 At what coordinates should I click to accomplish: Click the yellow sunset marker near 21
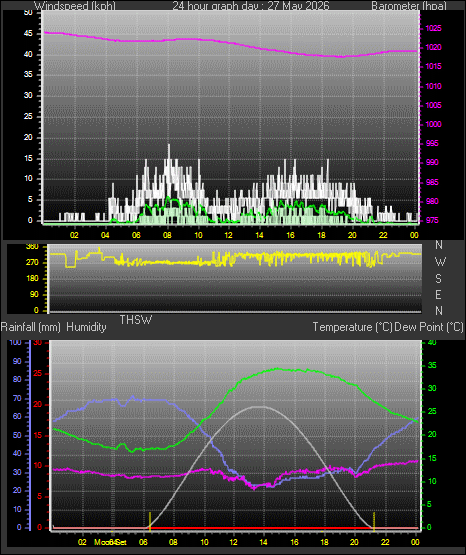click(374, 521)
